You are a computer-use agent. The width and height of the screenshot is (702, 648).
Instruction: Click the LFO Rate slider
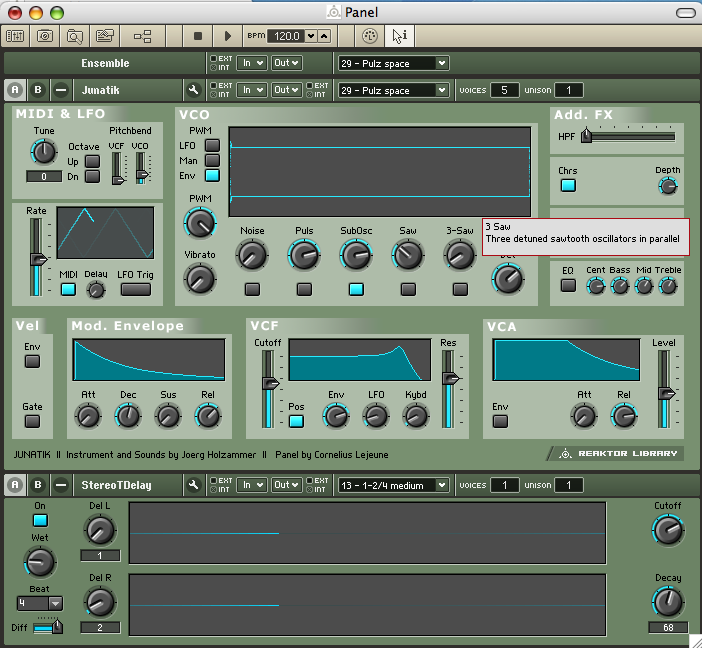coord(37,257)
